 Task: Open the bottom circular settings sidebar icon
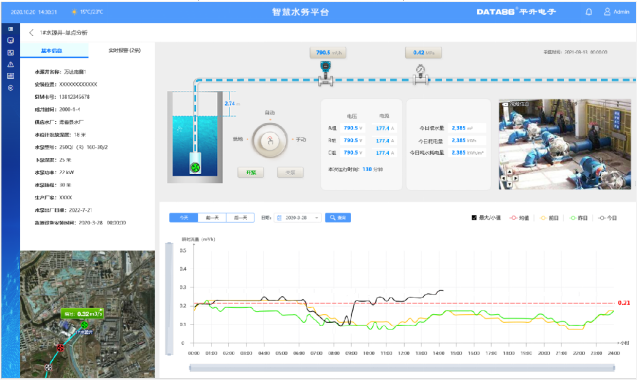click(11, 88)
